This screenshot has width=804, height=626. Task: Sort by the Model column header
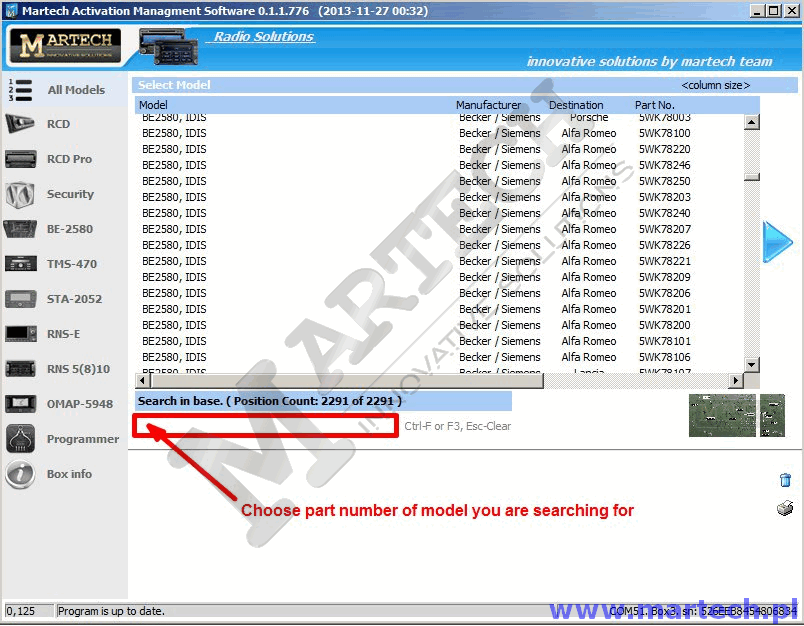153,105
